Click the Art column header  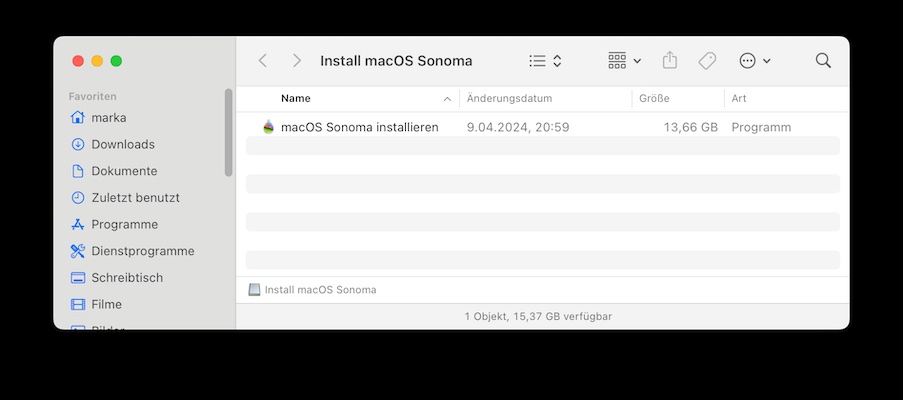(739, 99)
